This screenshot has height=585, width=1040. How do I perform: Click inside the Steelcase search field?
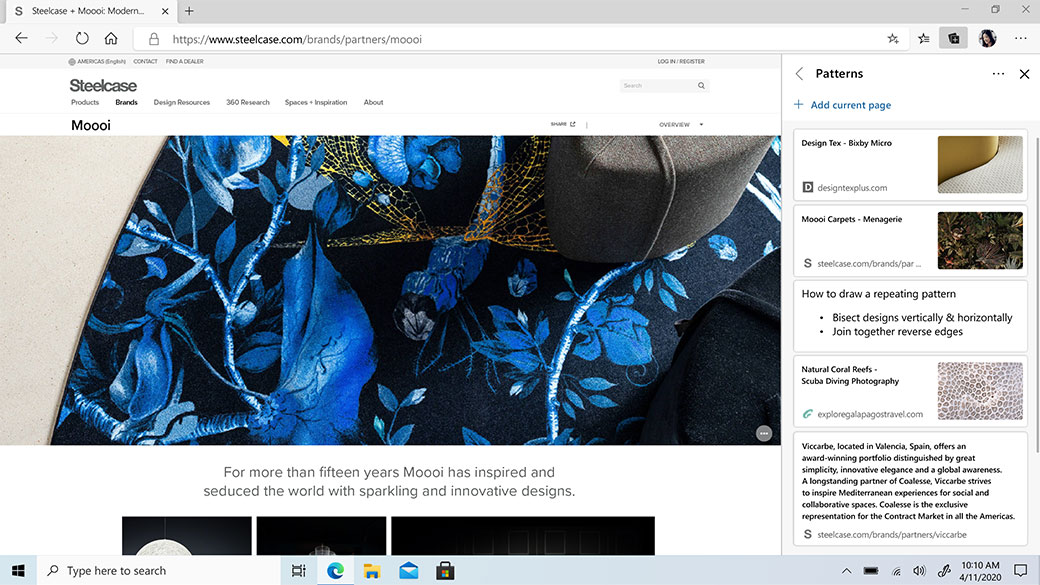660,85
